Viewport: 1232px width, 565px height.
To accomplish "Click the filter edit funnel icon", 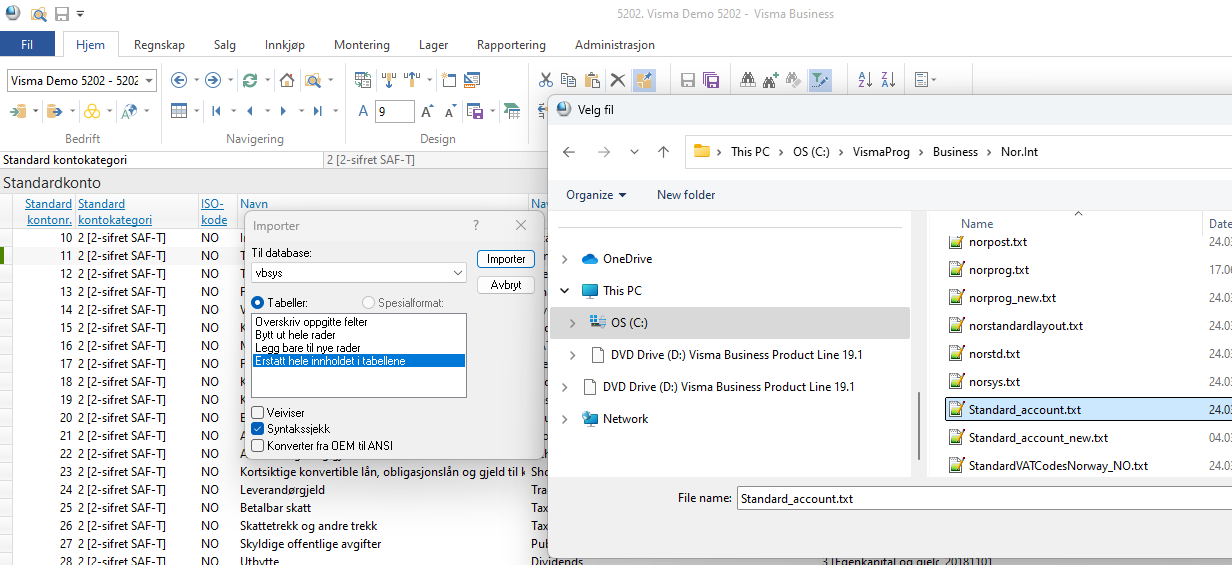I will (x=820, y=80).
